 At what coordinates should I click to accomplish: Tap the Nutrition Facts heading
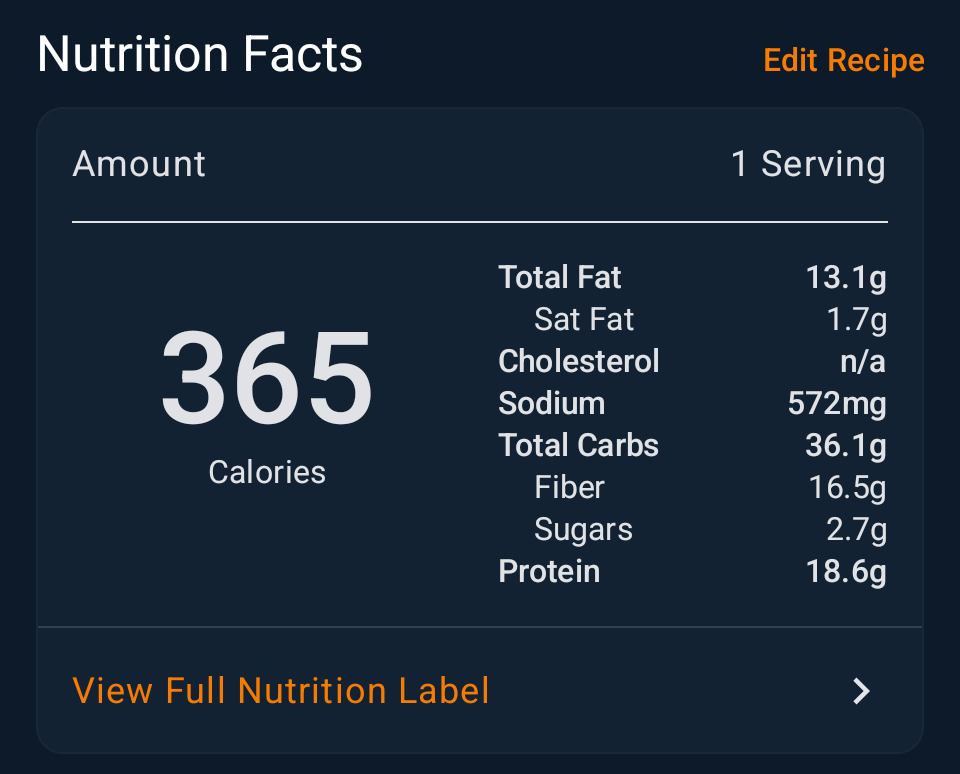tap(200, 54)
